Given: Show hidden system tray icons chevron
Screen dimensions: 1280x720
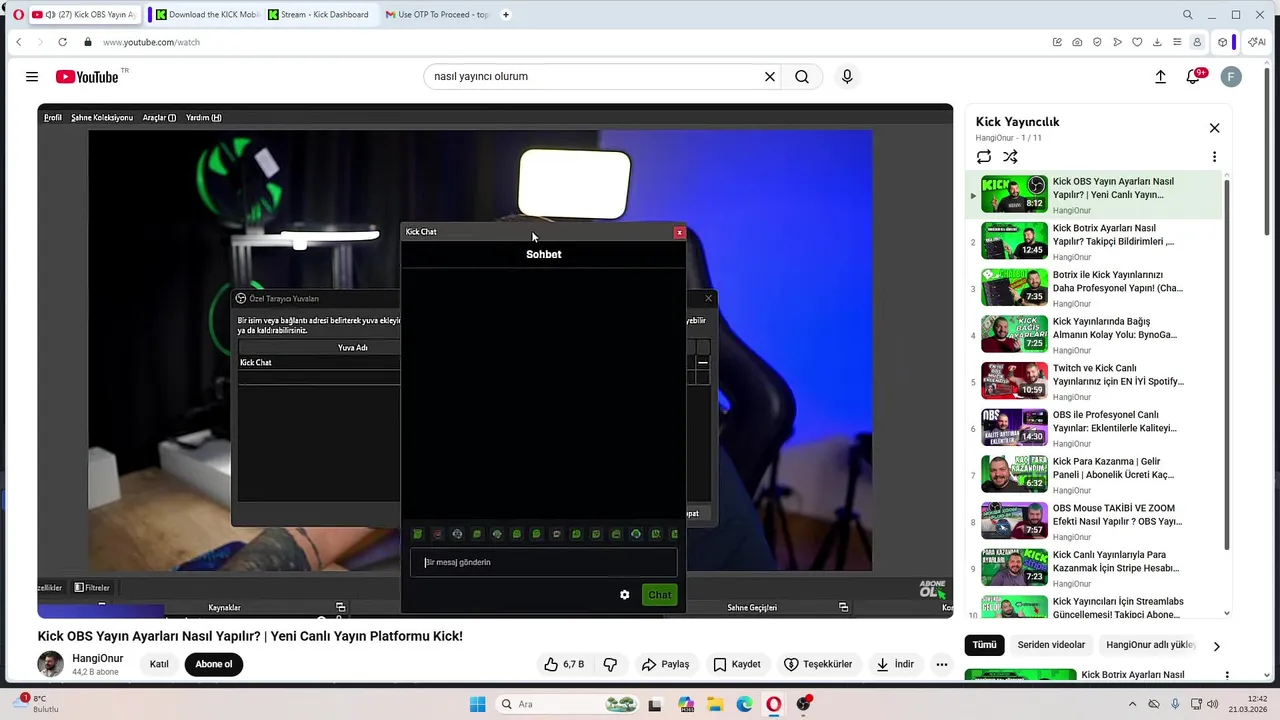Looking at the screenshot, I should (1133, 704).
